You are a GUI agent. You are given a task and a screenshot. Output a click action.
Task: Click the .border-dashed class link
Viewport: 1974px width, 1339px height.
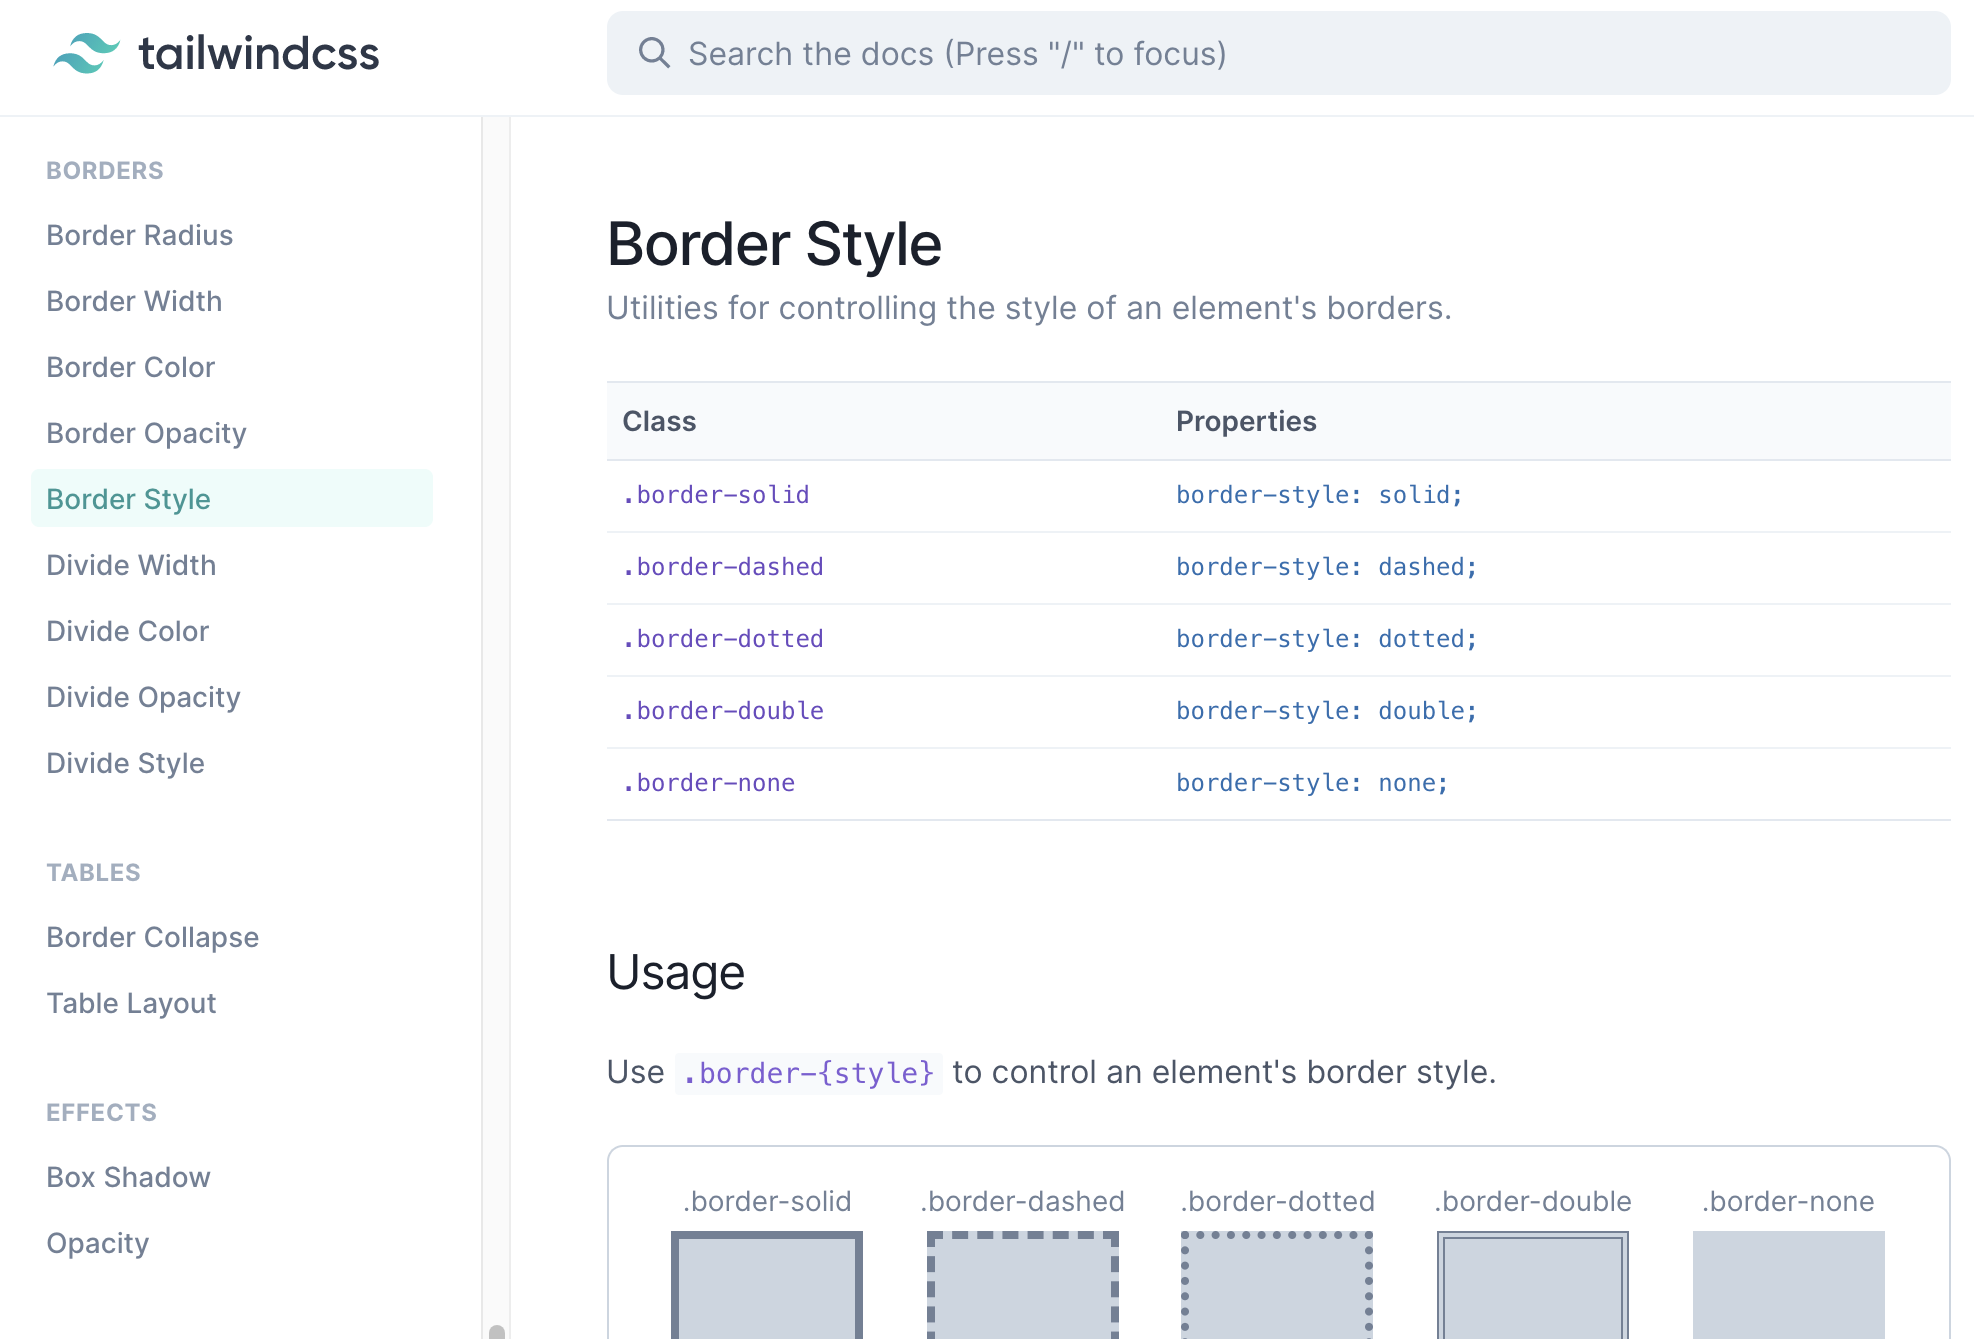click(x=722, y=567)
